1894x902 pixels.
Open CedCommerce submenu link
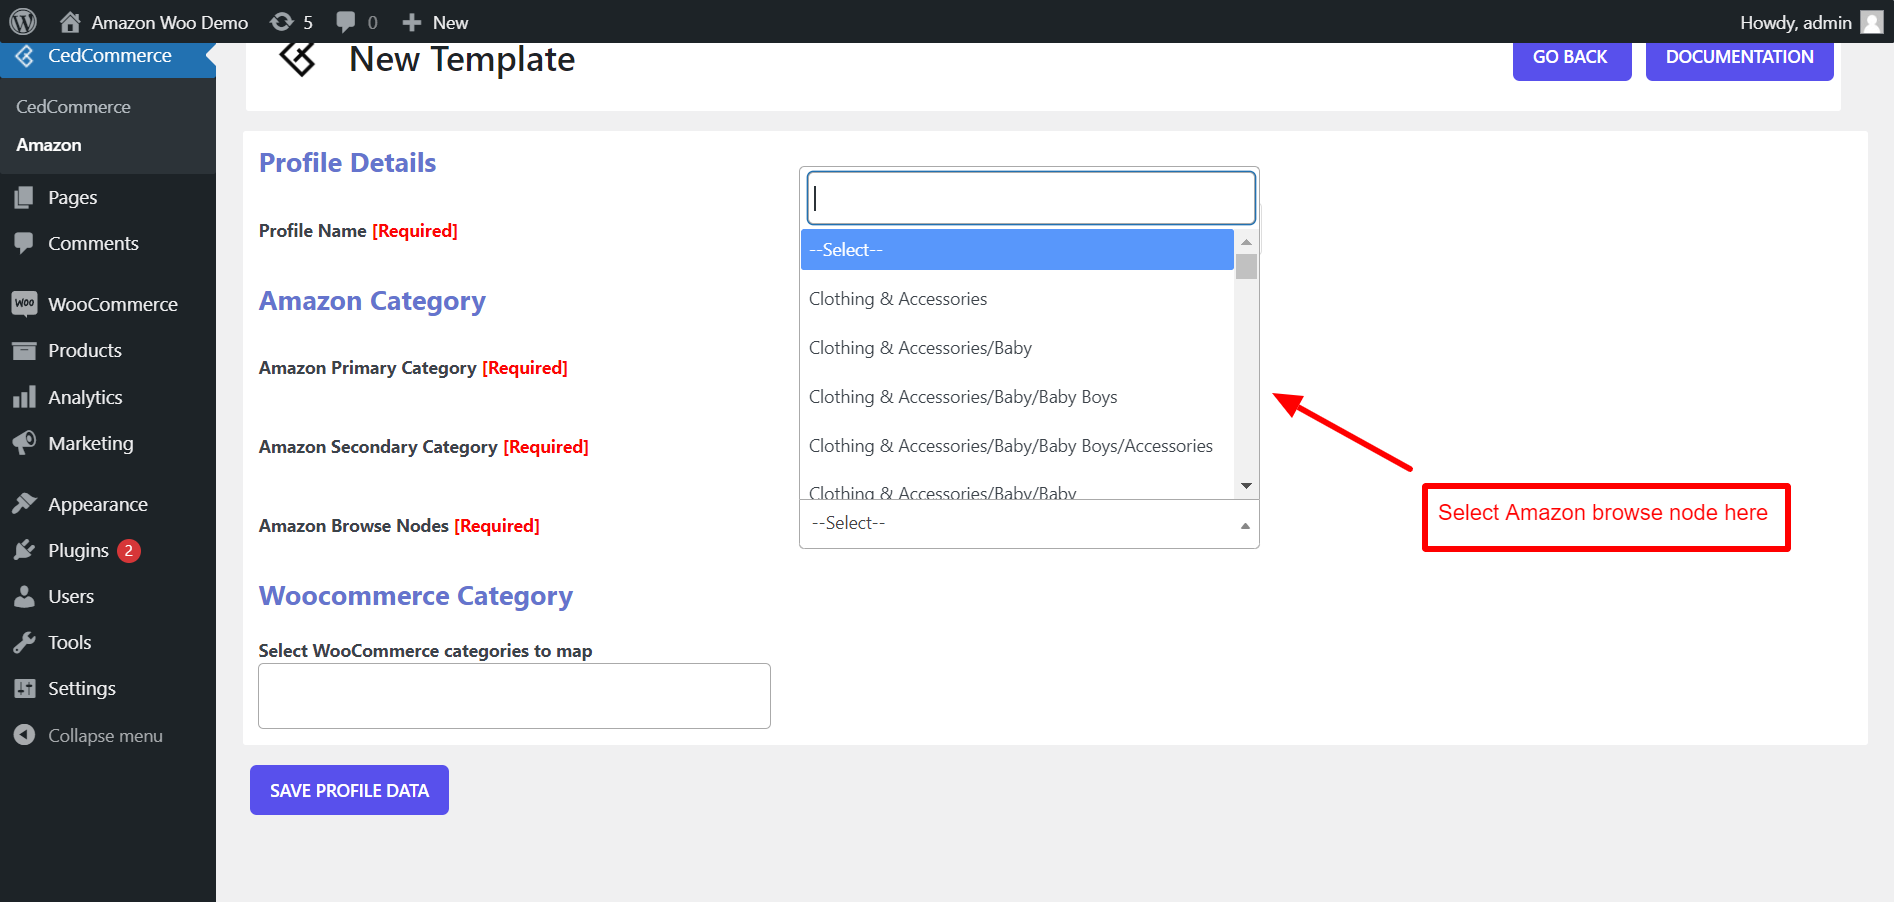click(x=73, y=107)
